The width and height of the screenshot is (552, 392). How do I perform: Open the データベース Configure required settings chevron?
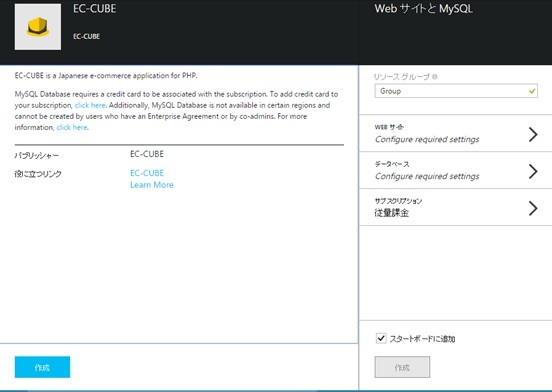pos(533,171)
